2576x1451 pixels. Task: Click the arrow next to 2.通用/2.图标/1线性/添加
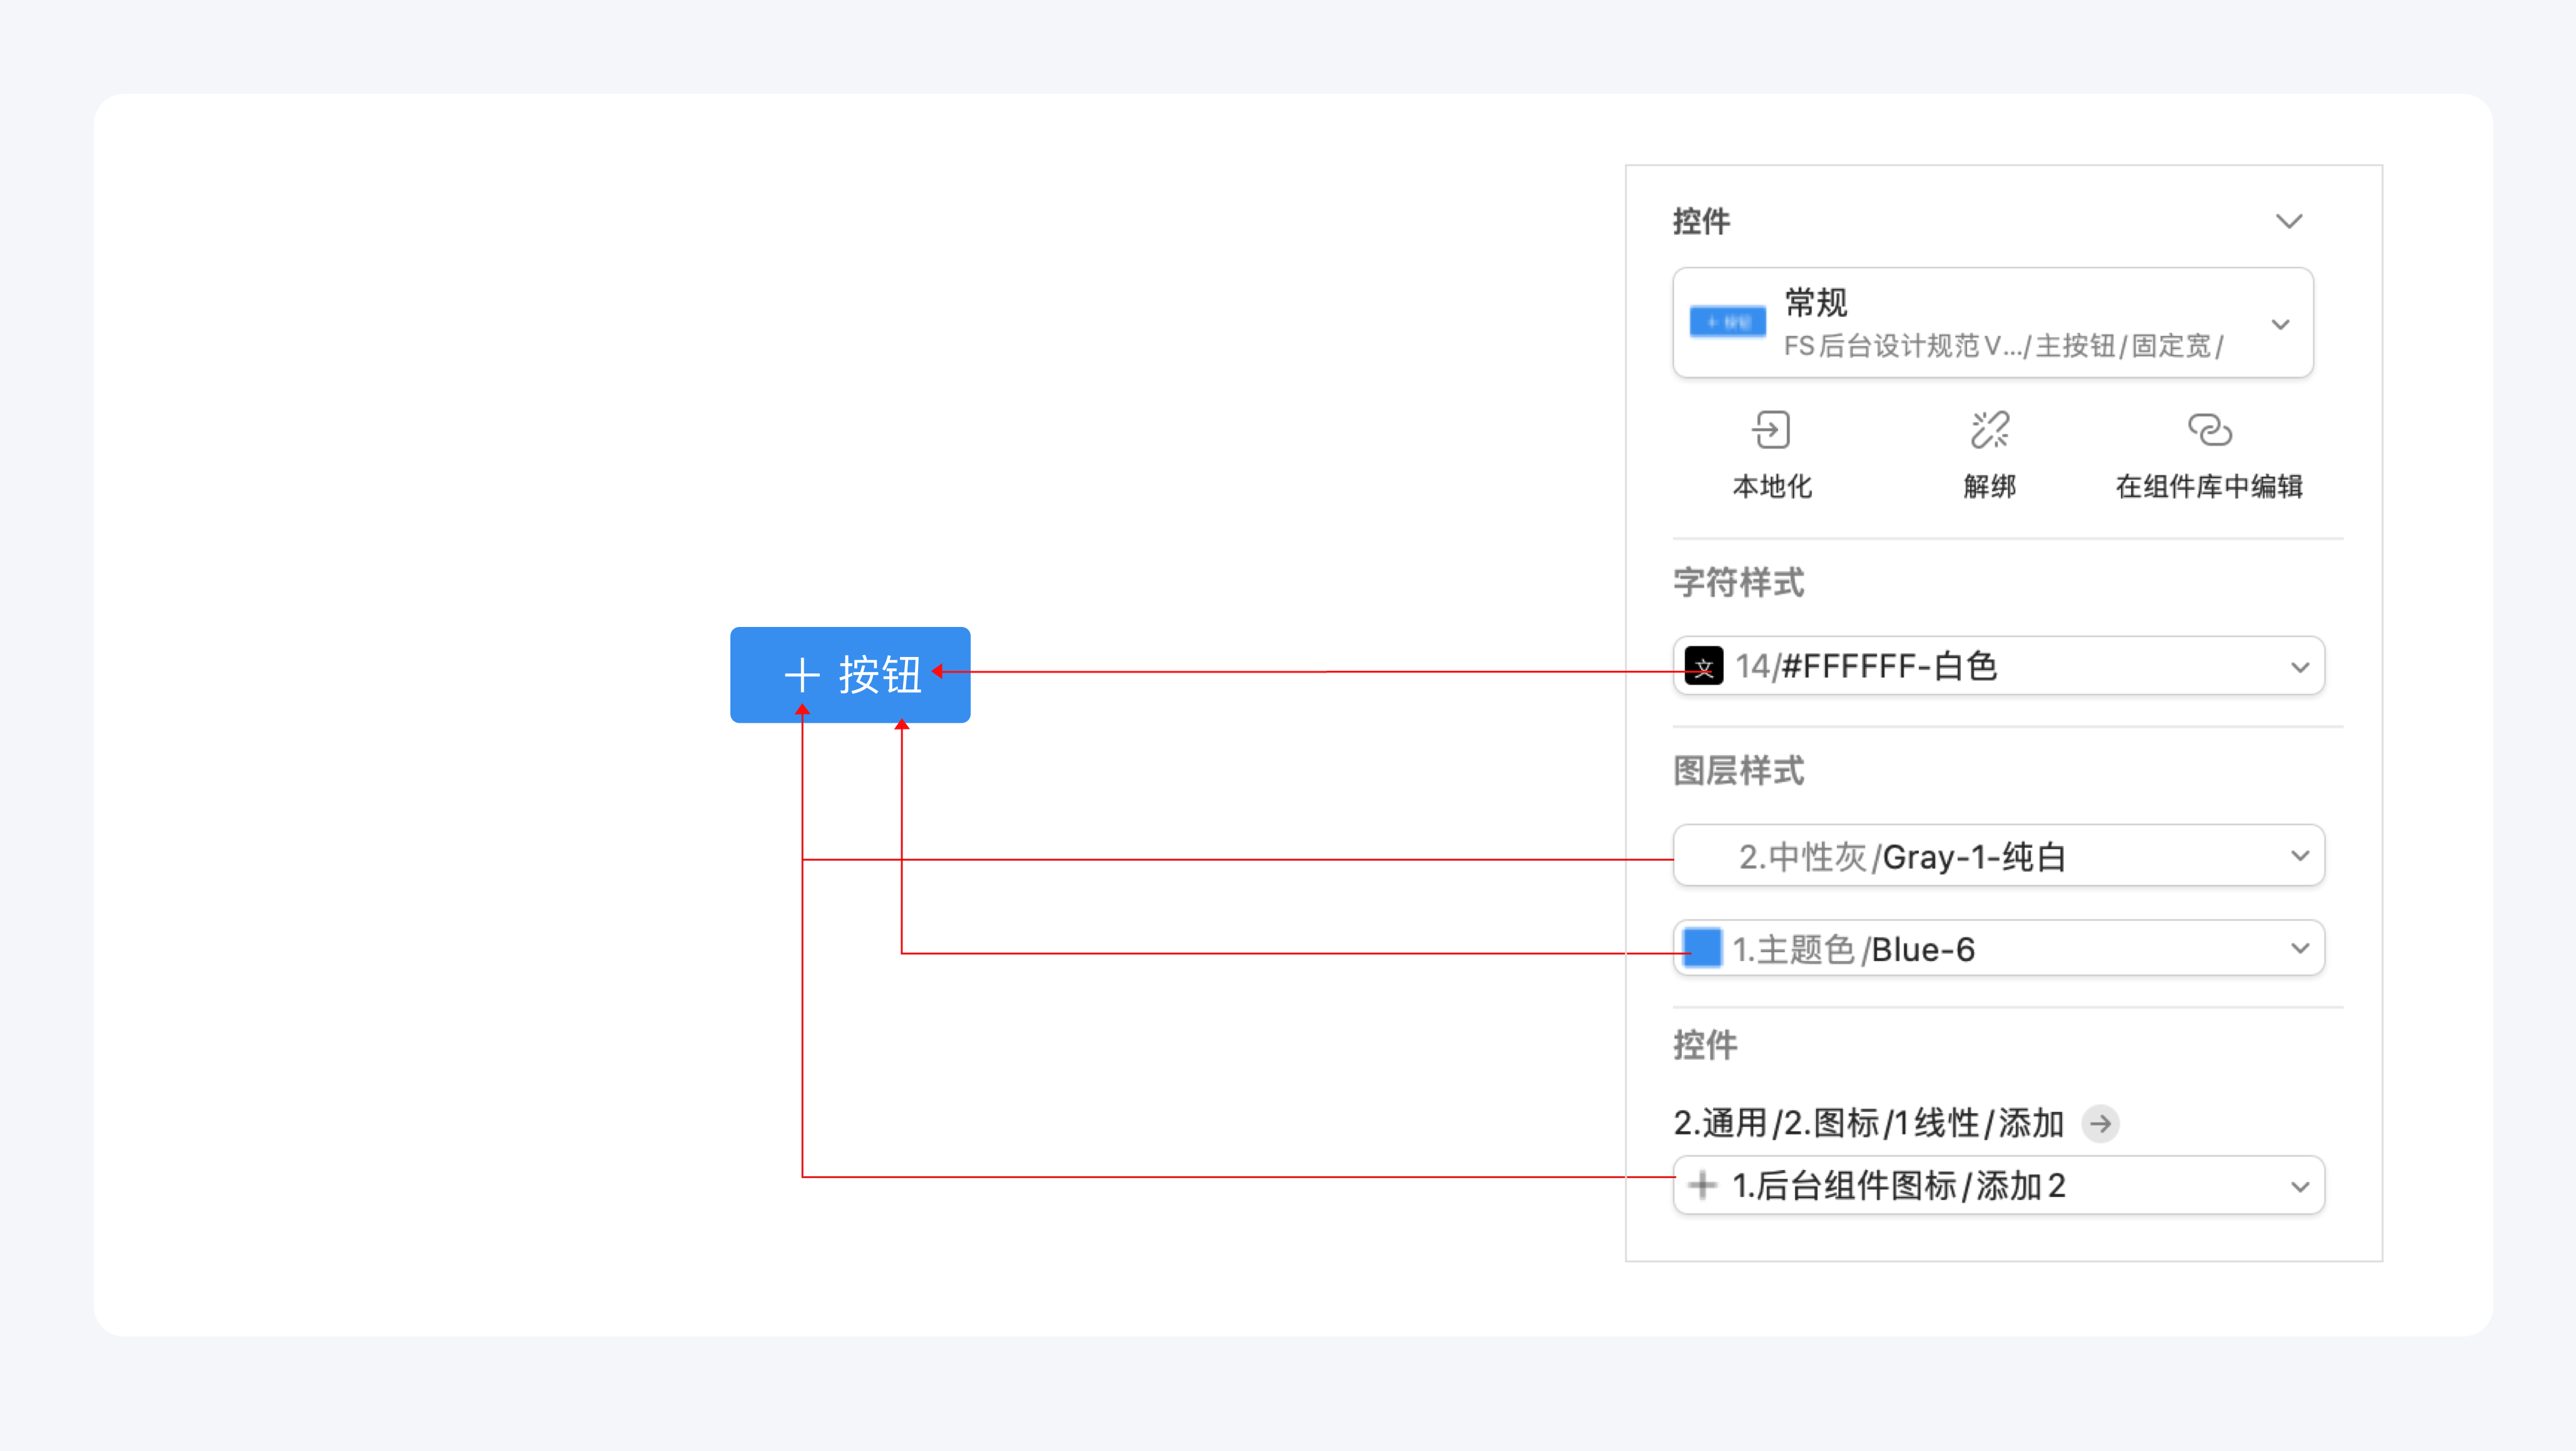click(x=2100, y=1123)
